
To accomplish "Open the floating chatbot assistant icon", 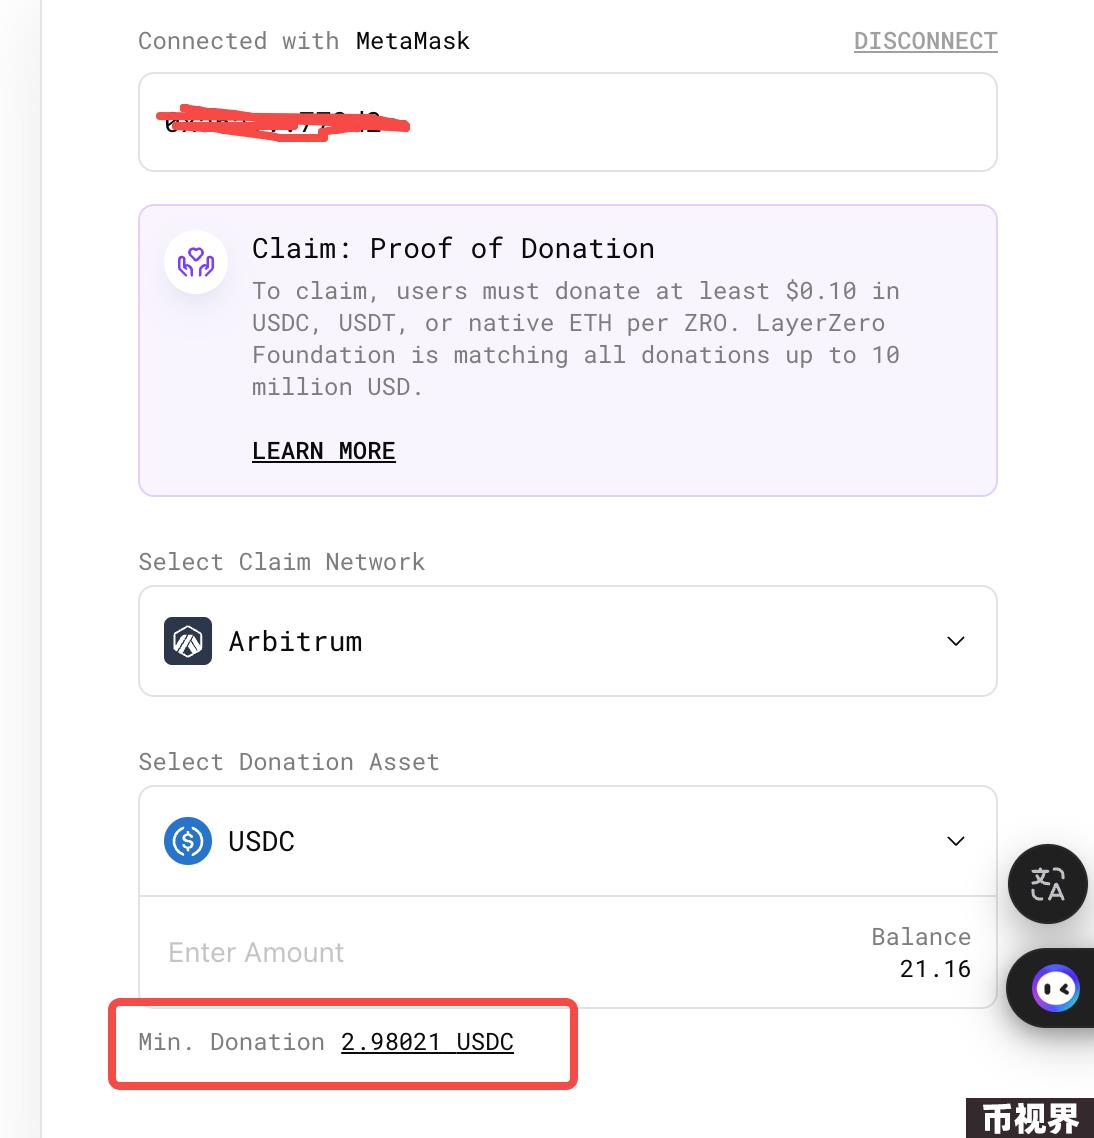I will pyautogui.click(x=1055, y=988).
